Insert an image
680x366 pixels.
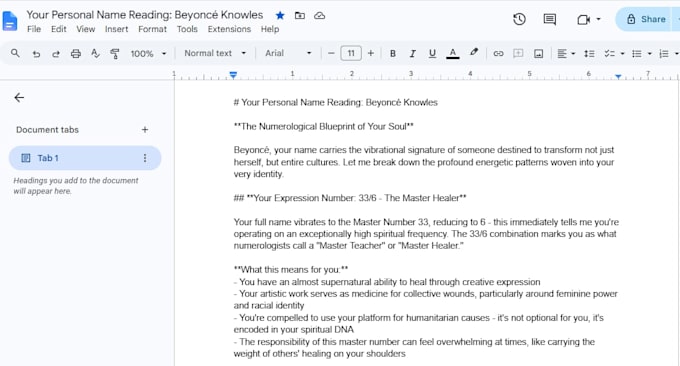(x=538, y=53)
